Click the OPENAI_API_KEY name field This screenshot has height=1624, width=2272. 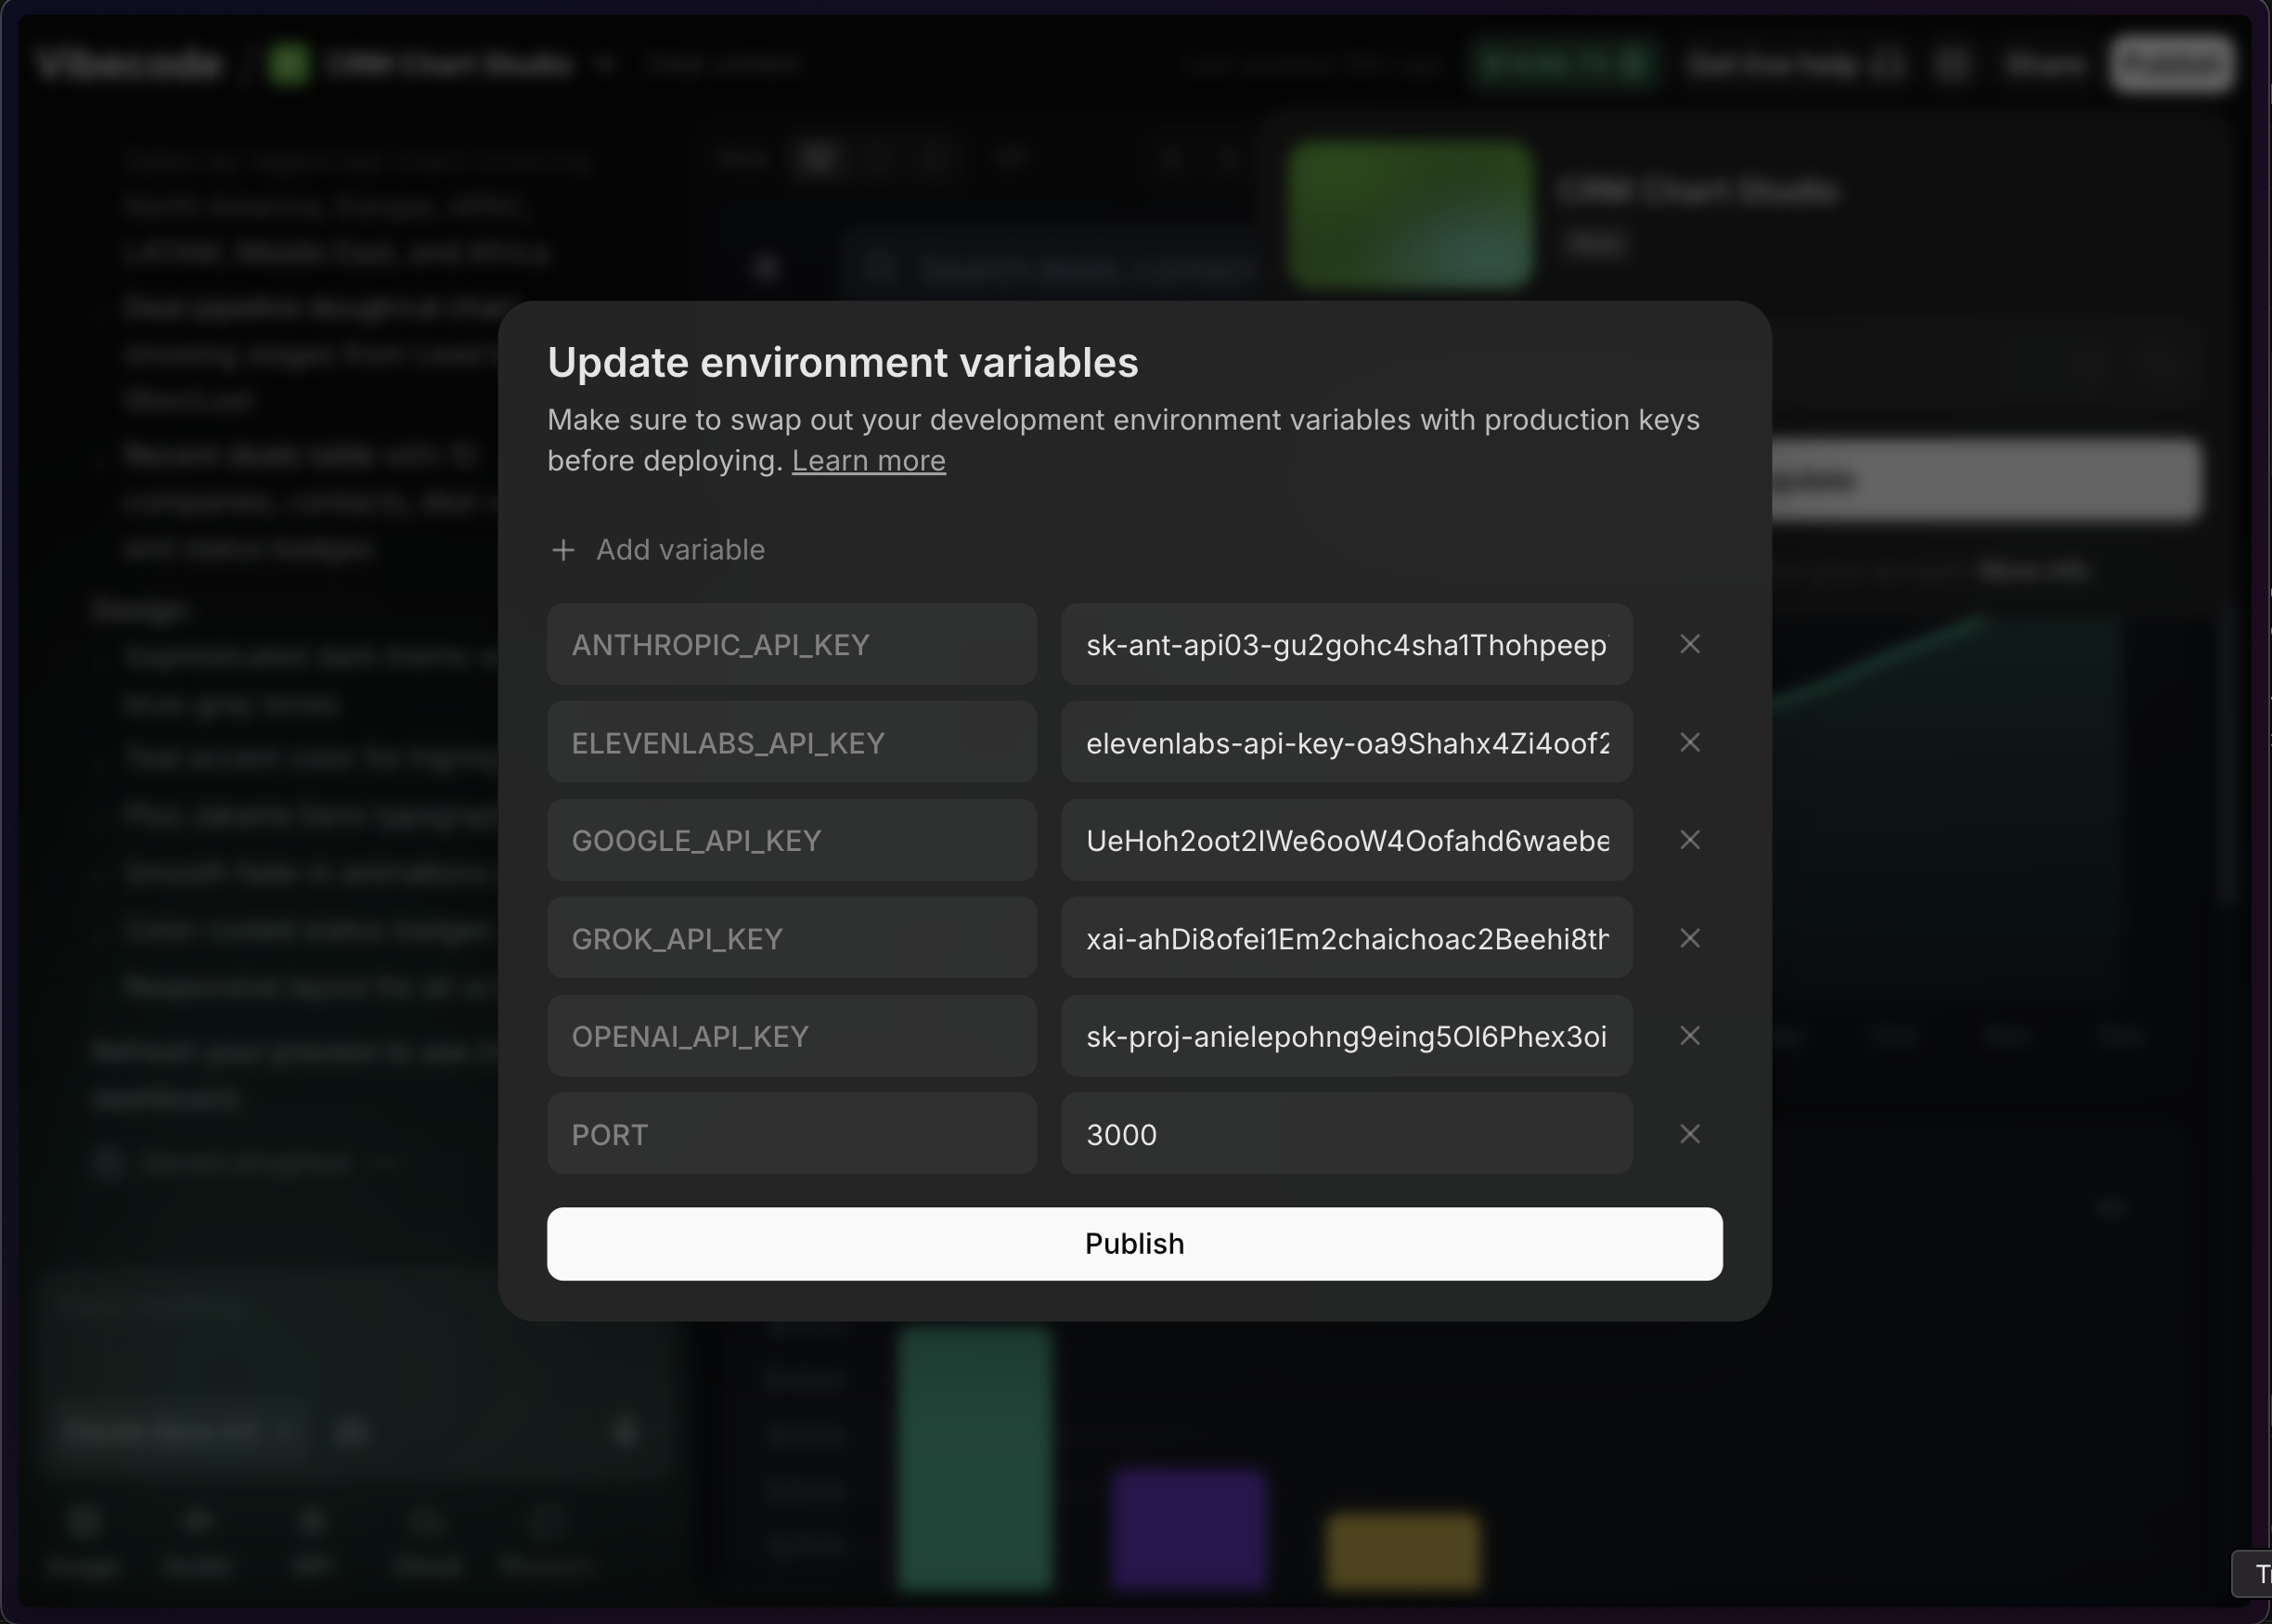[790, 1037]
